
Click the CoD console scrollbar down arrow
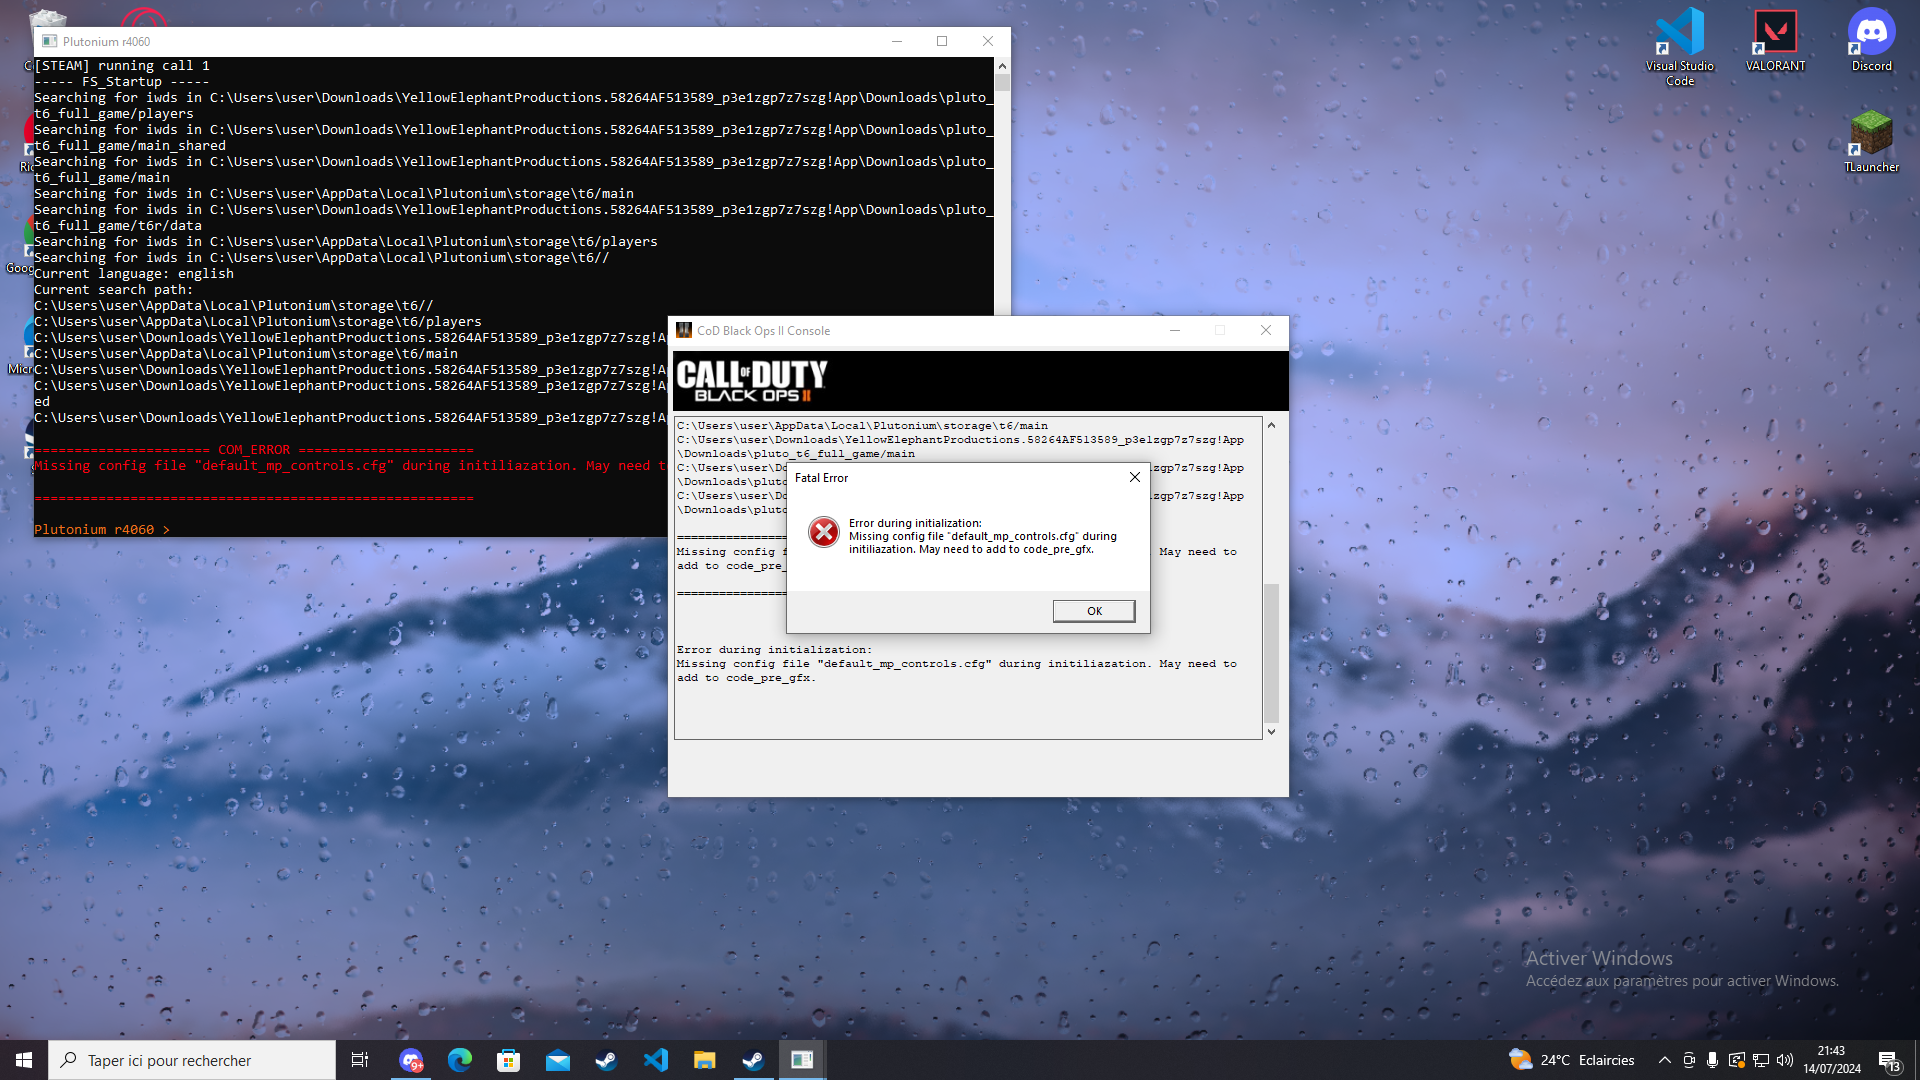[1271, 732]
